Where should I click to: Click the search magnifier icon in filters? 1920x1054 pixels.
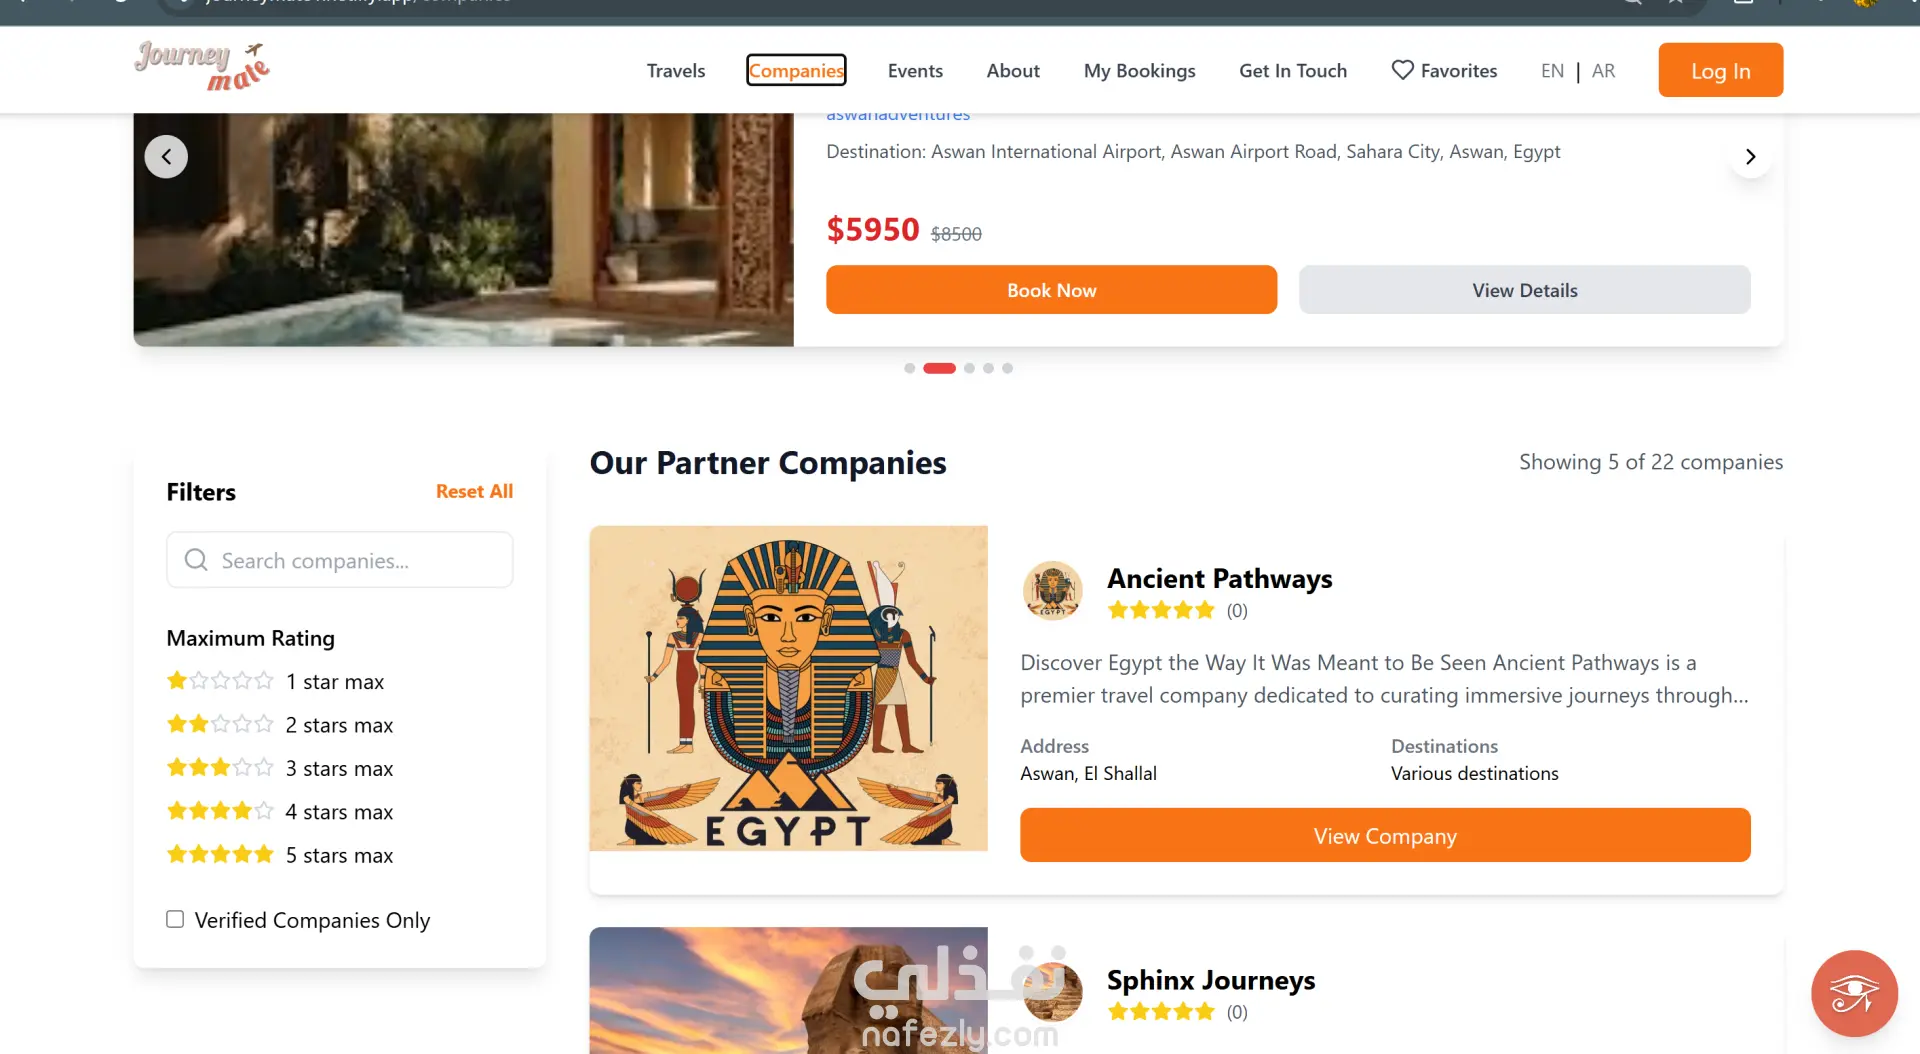196,560
